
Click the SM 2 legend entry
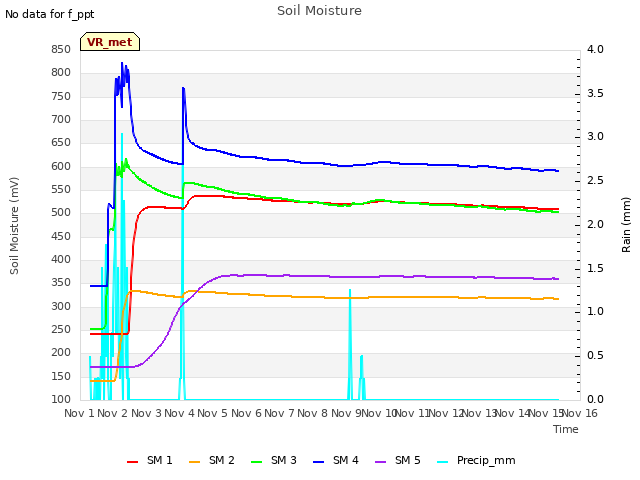coord(212,460)
